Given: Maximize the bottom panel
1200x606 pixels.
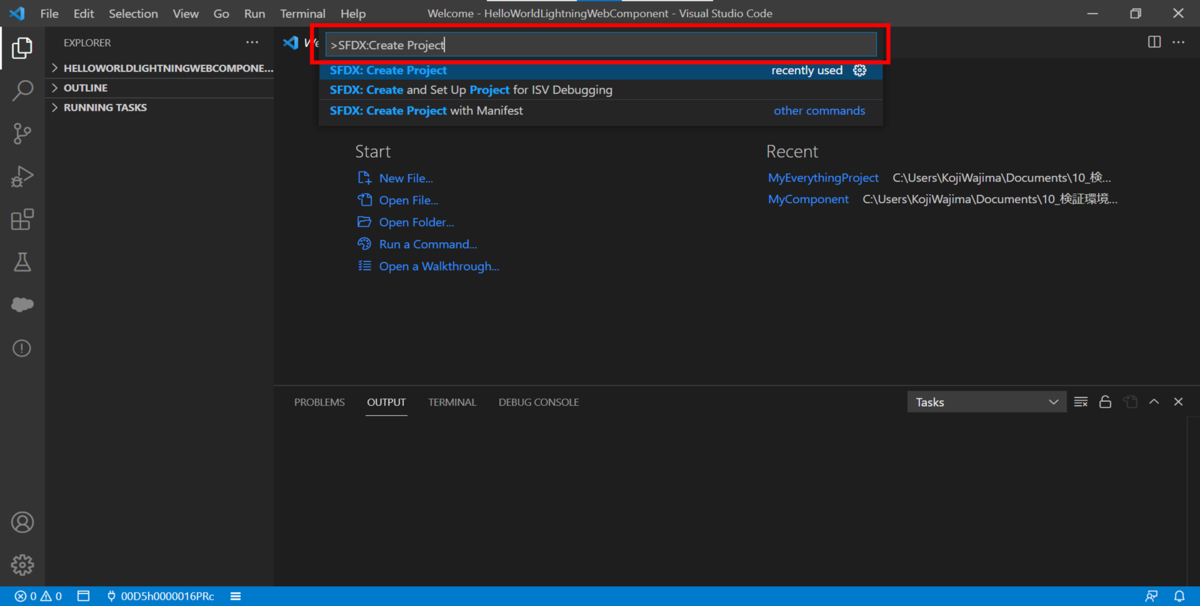Looking at the screenshot, I should pos(1154,402).
